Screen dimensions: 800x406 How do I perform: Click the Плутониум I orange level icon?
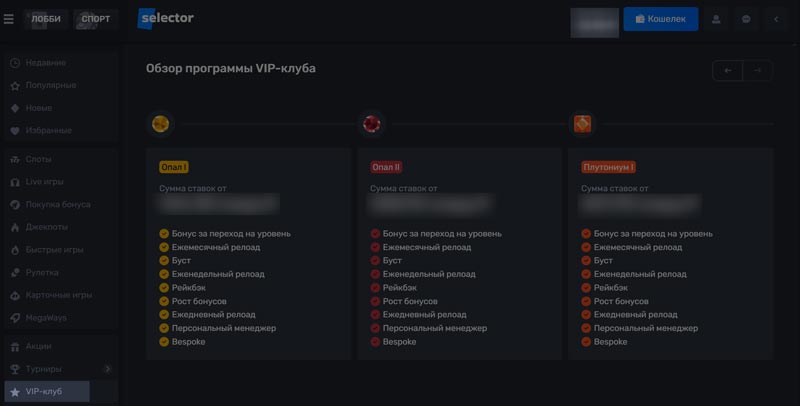[x=582, y=124]
